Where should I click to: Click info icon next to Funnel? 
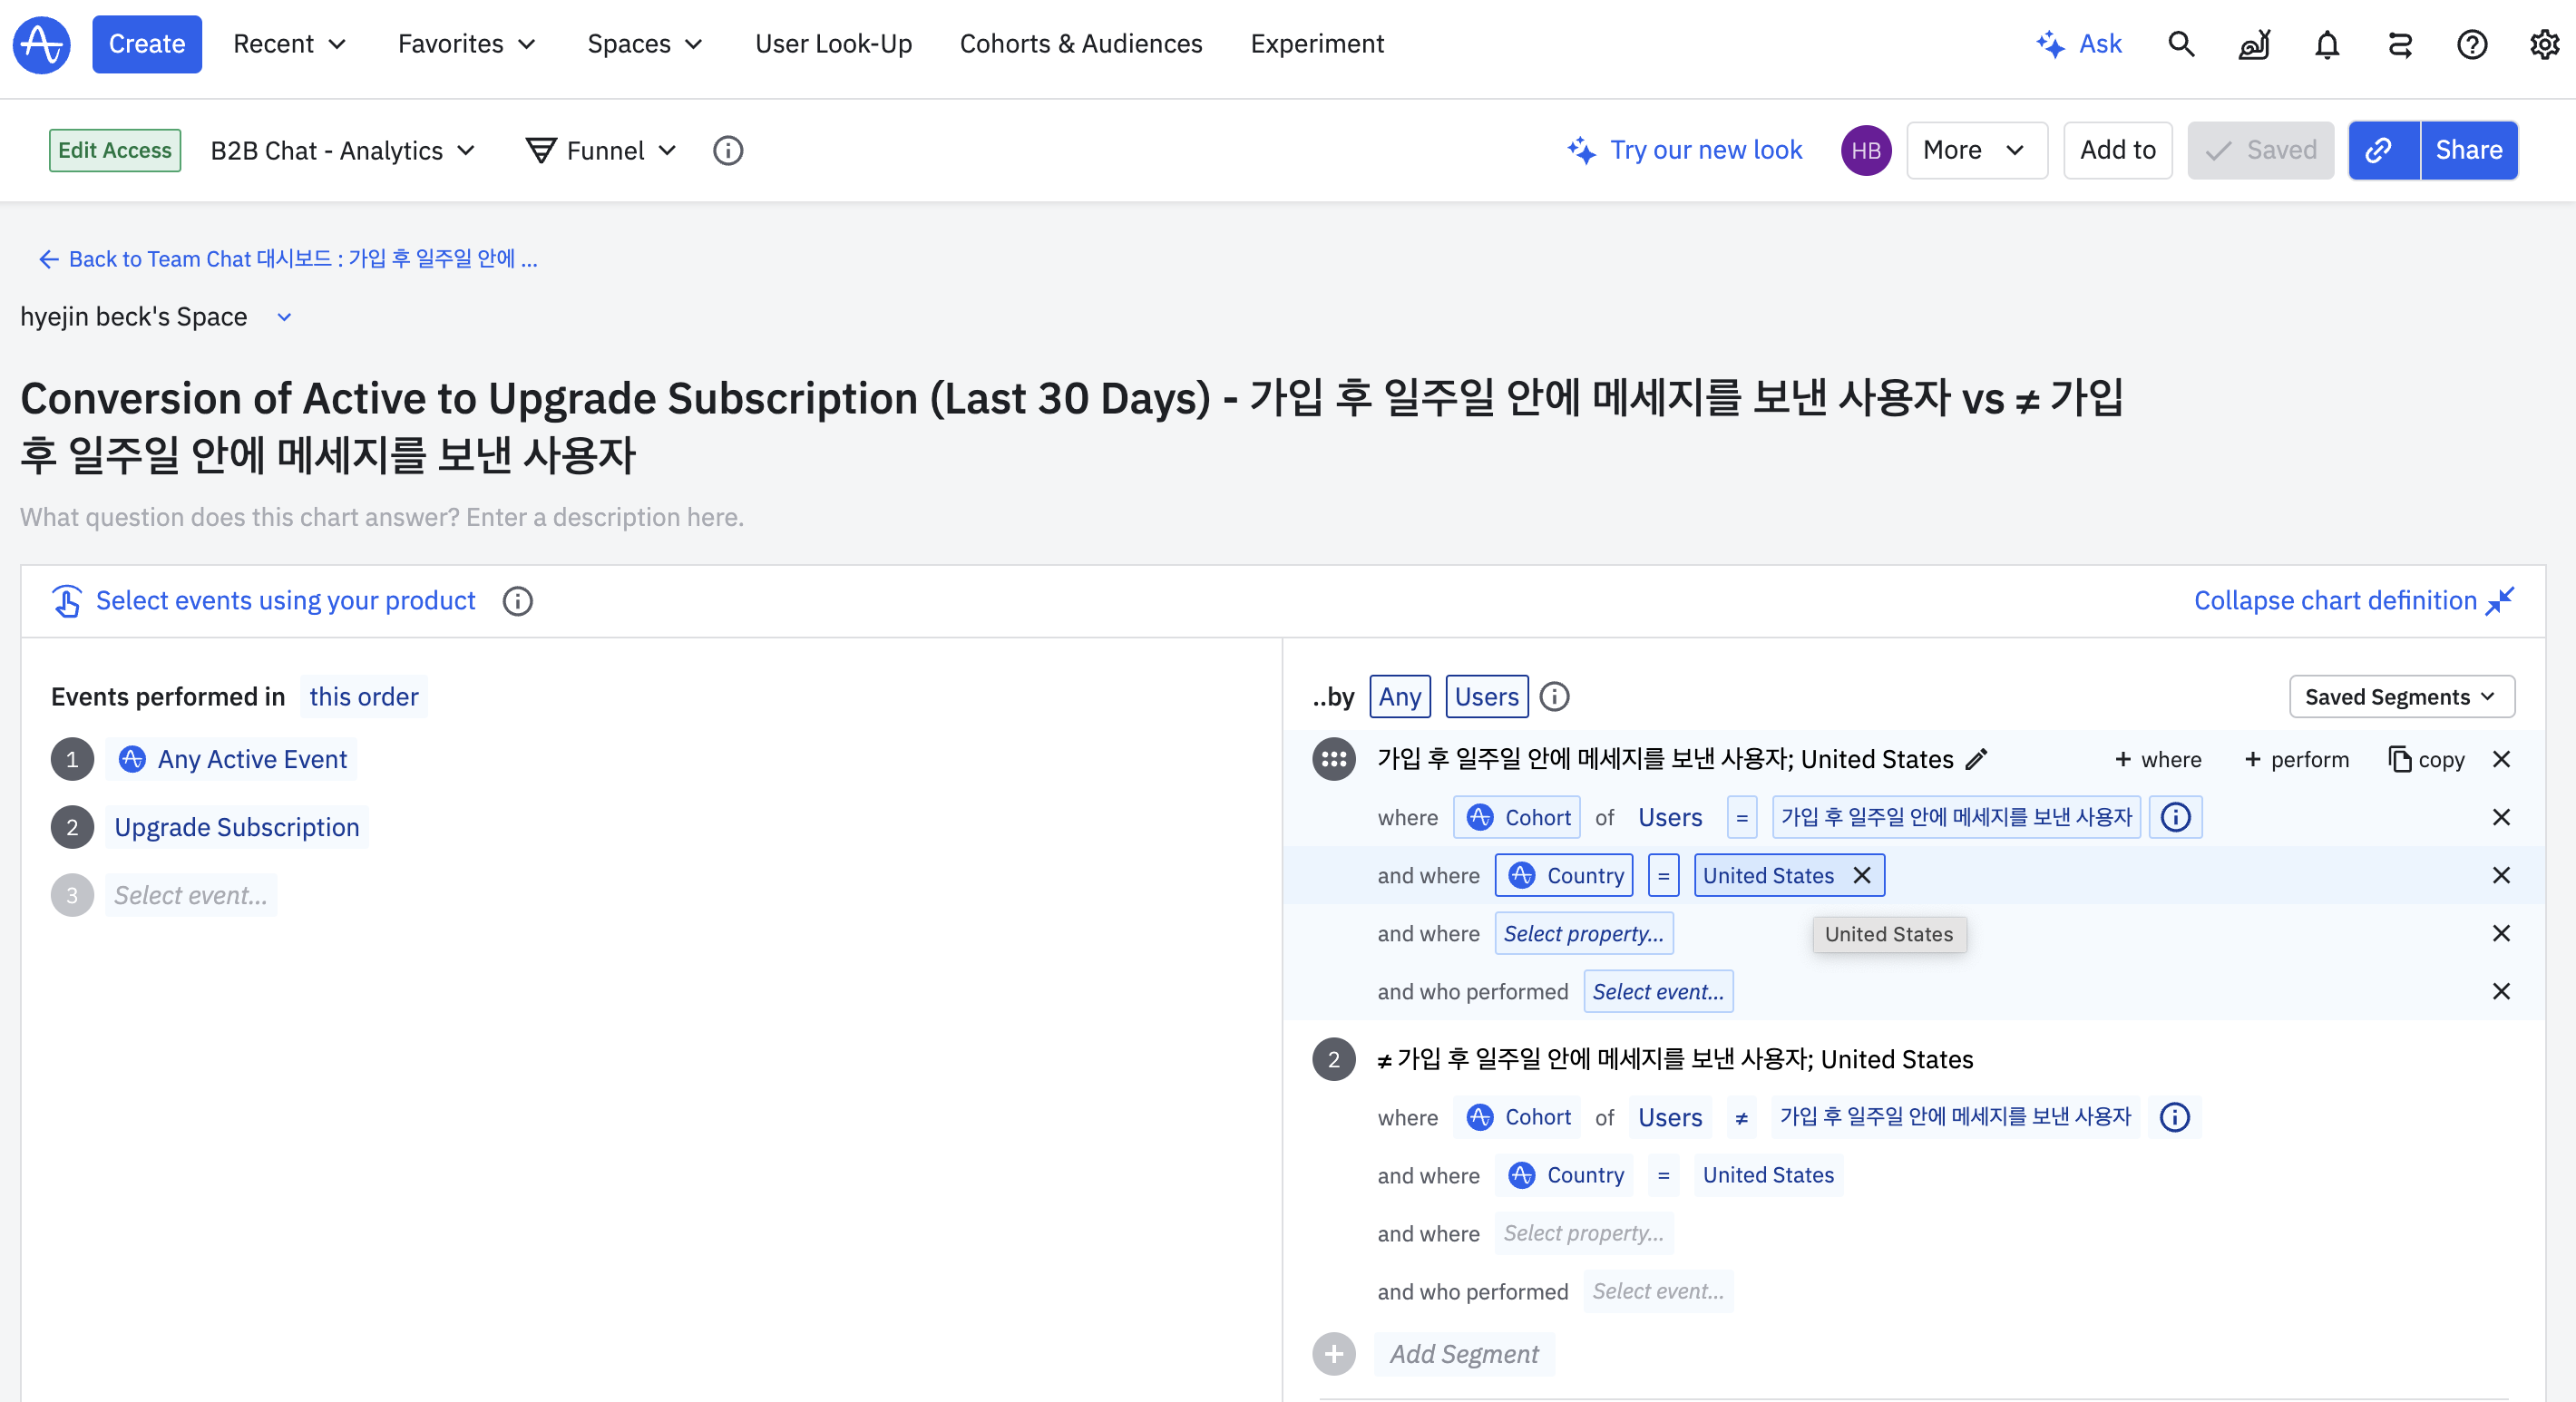[727, 150]
